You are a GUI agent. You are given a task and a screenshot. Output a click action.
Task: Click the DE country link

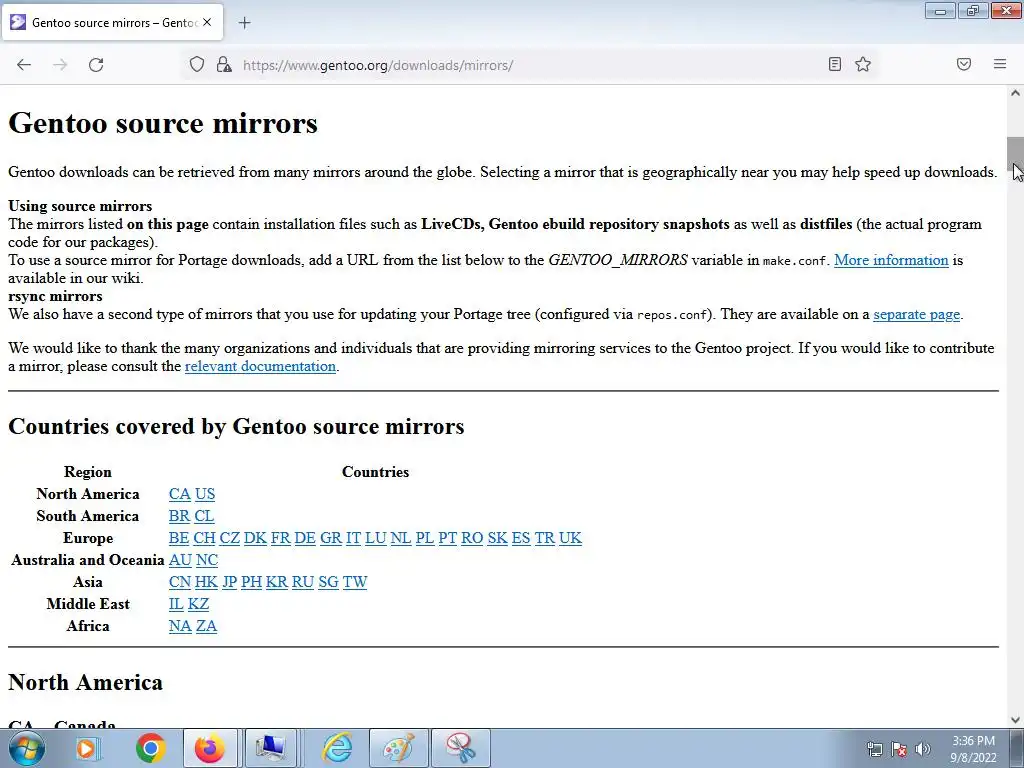pyautogui.click(x=305, y=538)
